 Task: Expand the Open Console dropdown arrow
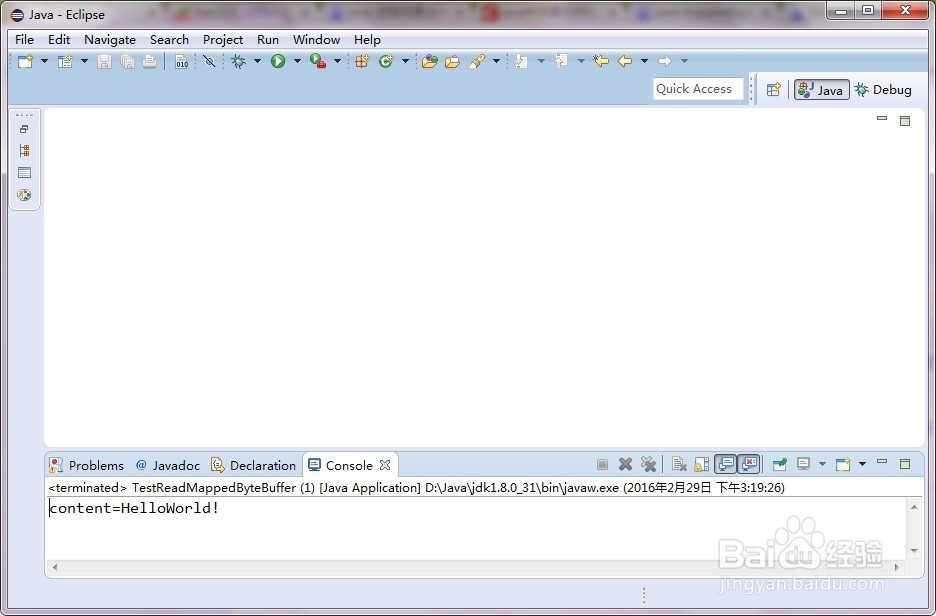[863, 464]
